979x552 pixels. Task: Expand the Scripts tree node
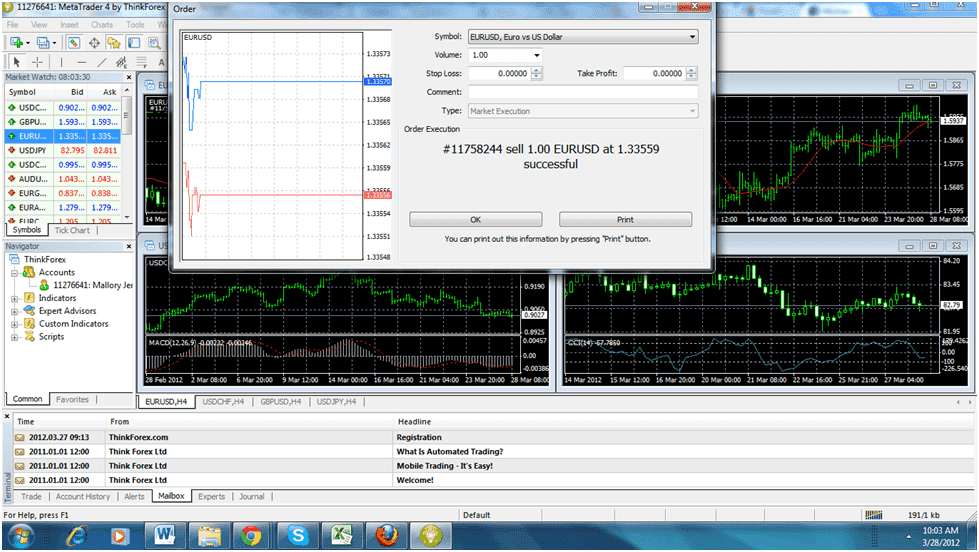14,337
